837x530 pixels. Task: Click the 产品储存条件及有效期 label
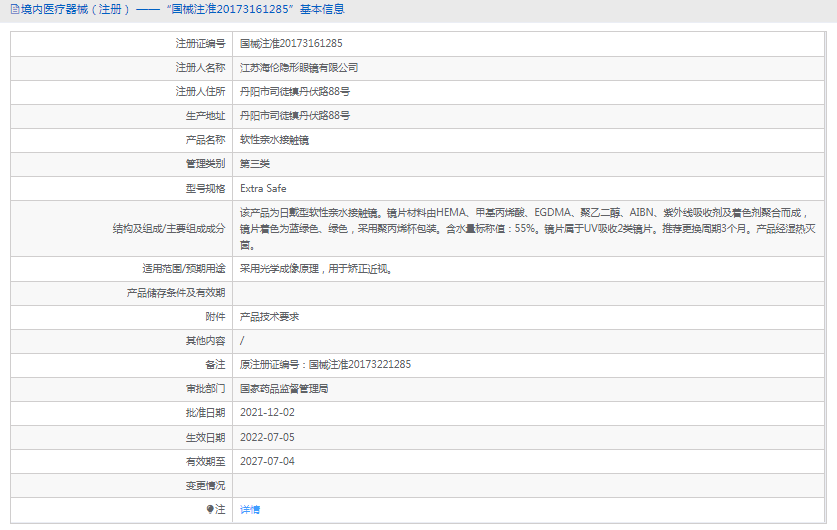click(176, 293)
